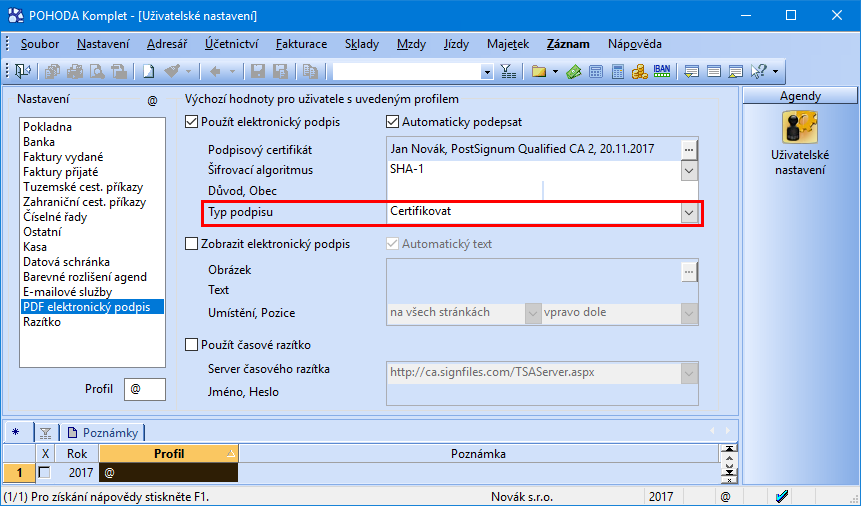The width and height of the screenshot is (861, 506).
Task: Click the Důvod text input field
Action: coord(465,191)
